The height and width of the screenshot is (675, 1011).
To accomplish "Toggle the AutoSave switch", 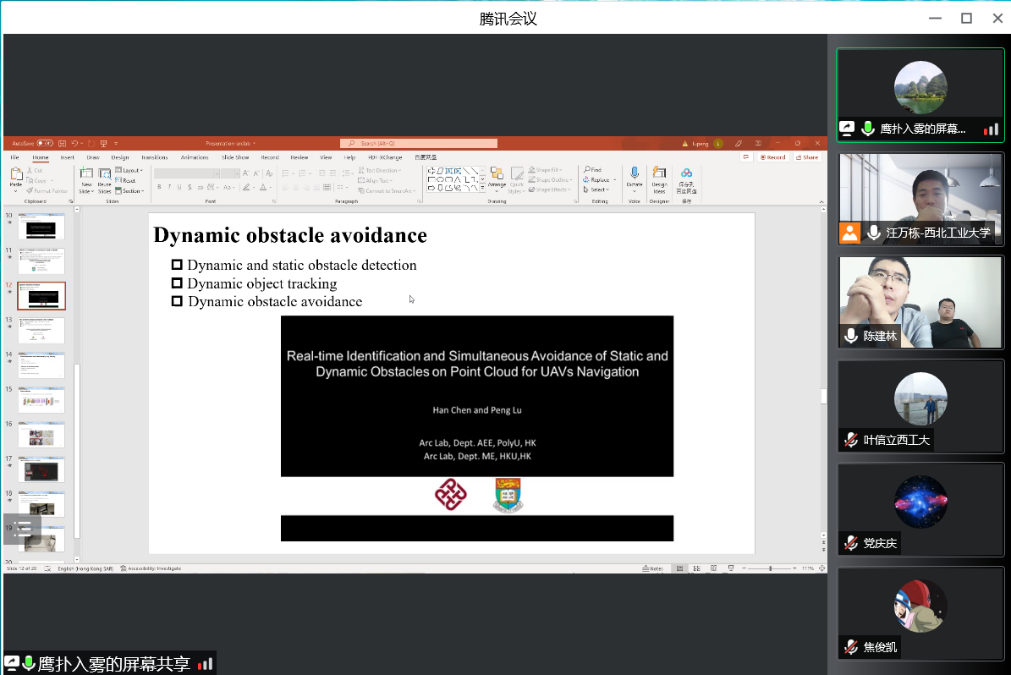I will click(x=44, y=144).
